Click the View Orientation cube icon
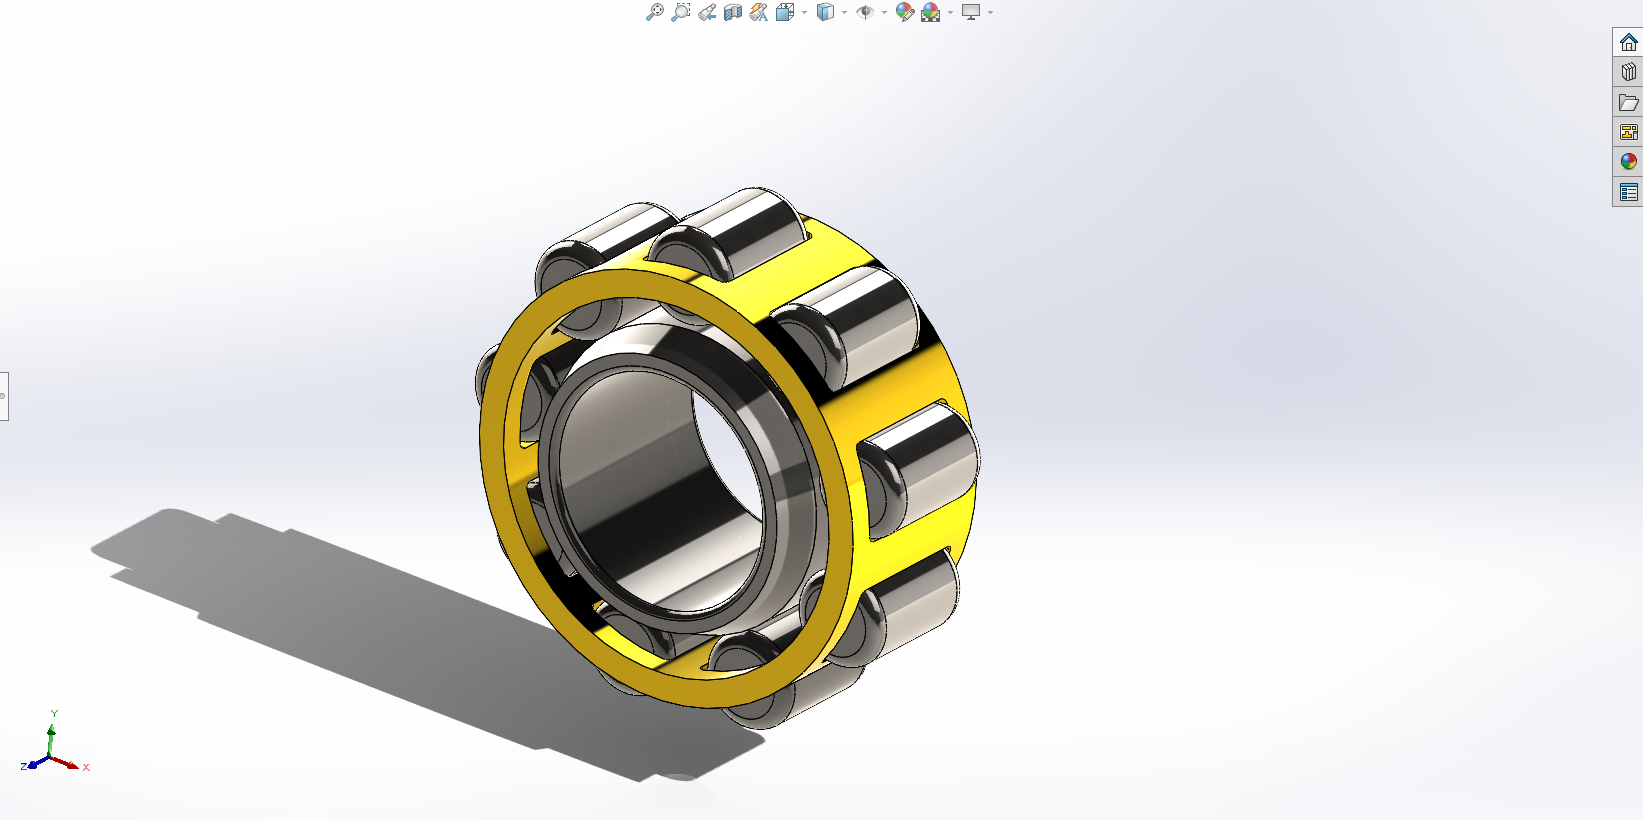Viewport: 1643px width, 820px height. (785, 12)
